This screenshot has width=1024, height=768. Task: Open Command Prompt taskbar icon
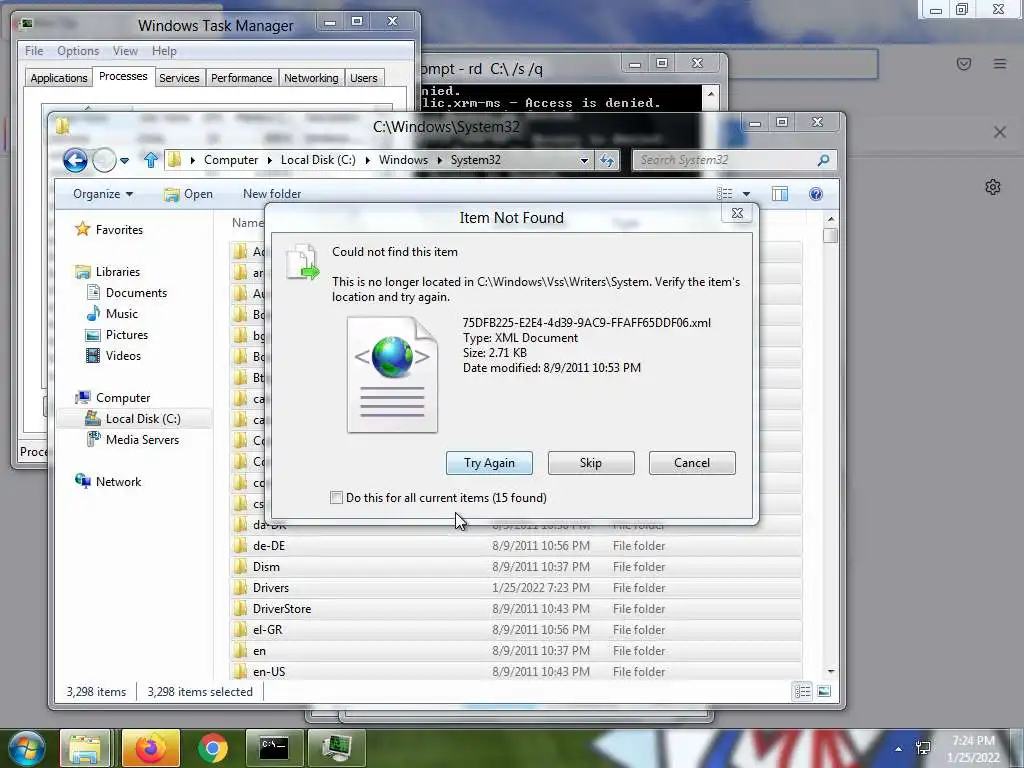(x=274, y=748)
